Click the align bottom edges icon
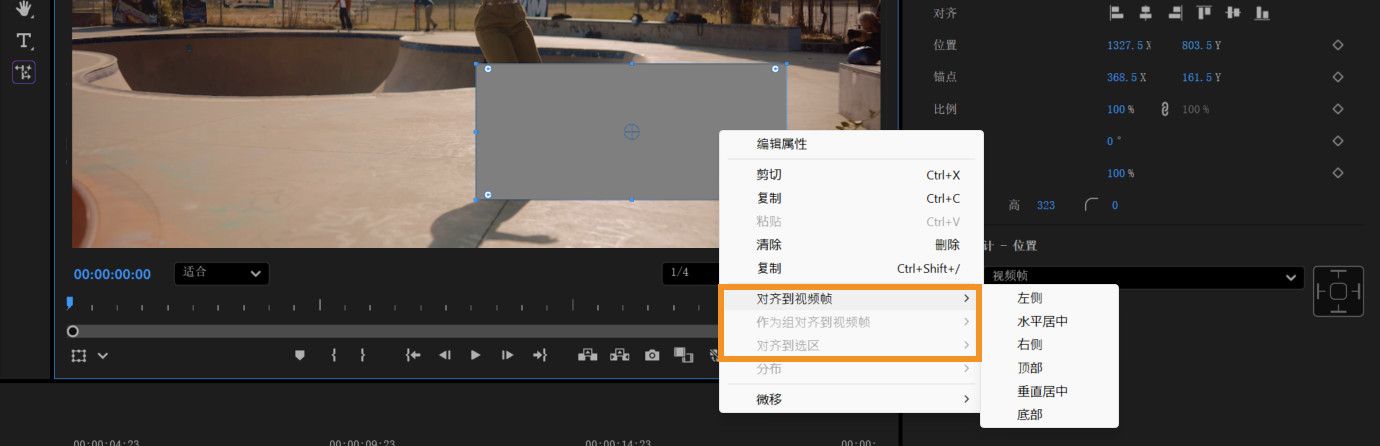The width and height of the screenshot is (1380, 446). (1262, 13)
